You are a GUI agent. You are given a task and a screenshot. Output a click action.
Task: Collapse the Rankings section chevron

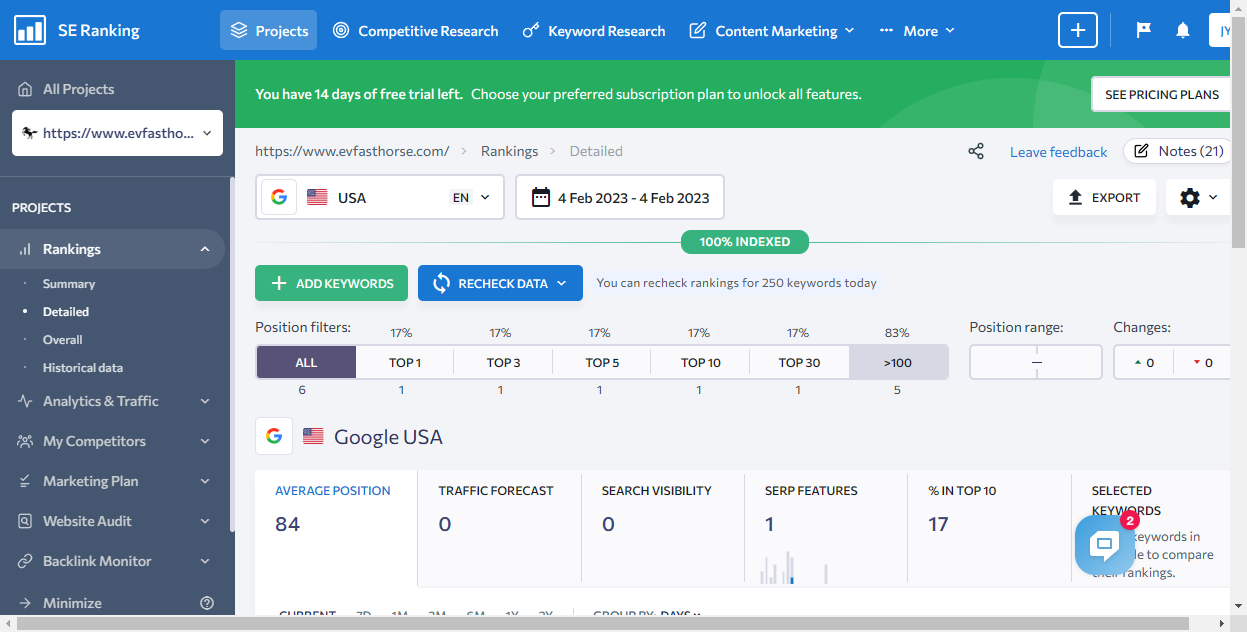tap(205, 249)
